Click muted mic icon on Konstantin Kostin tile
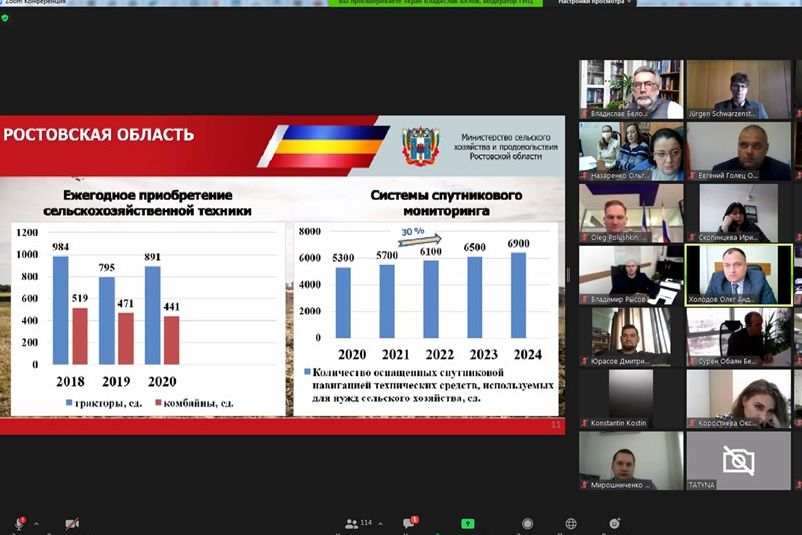The width and height of the screenshot is (802, 535). coord(585,423)
